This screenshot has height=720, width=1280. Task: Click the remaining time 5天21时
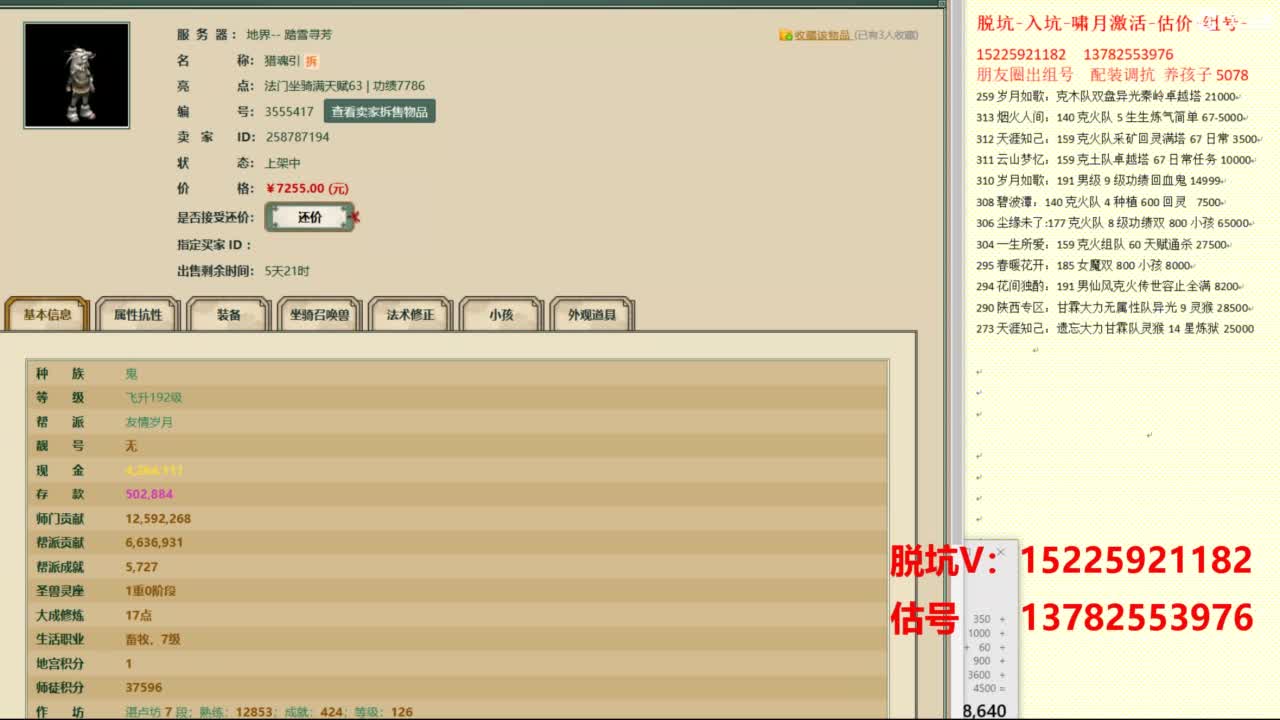pos(287,271)
